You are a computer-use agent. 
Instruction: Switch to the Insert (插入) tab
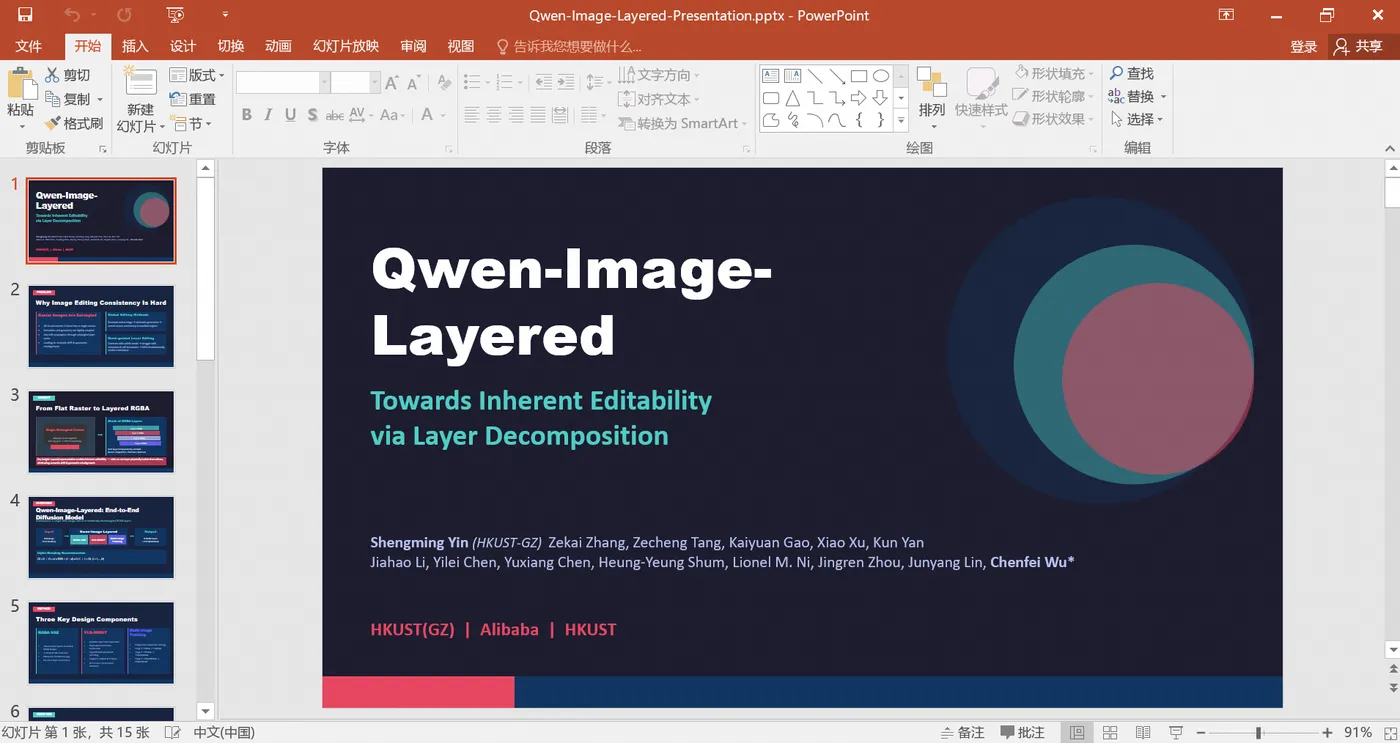click(135, 46)
